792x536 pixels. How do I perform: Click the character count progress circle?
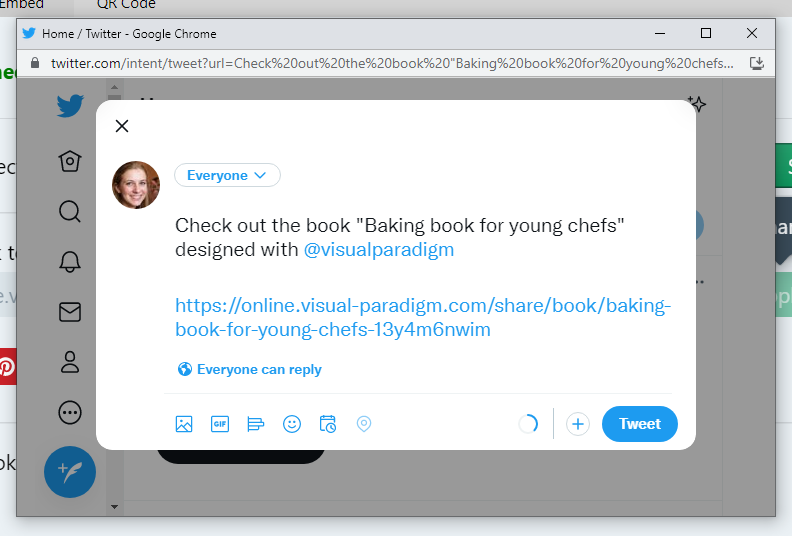pyautogui.click(x=528, y=424)
